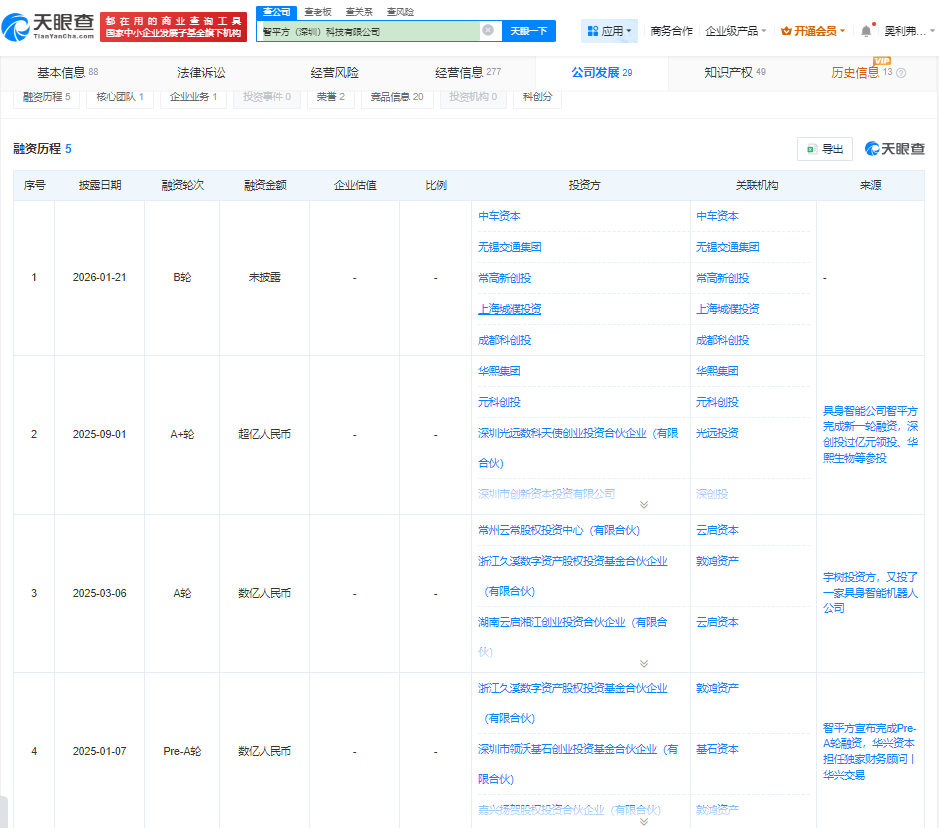The height and width of the screenshot is (828, 939).
Task: Jump to the 核心团队 subsection
Action: (x=120, y=97)
